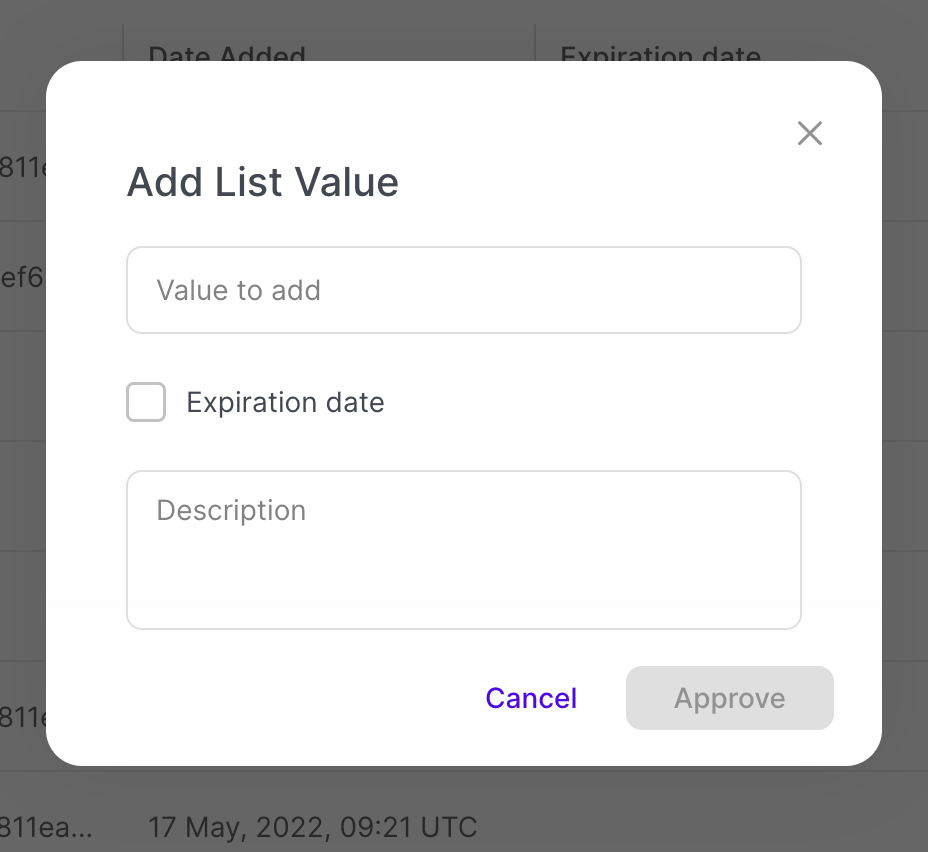
Task: Click the dimmed backdrop outside the dialog
Action: tap(905, 400)
